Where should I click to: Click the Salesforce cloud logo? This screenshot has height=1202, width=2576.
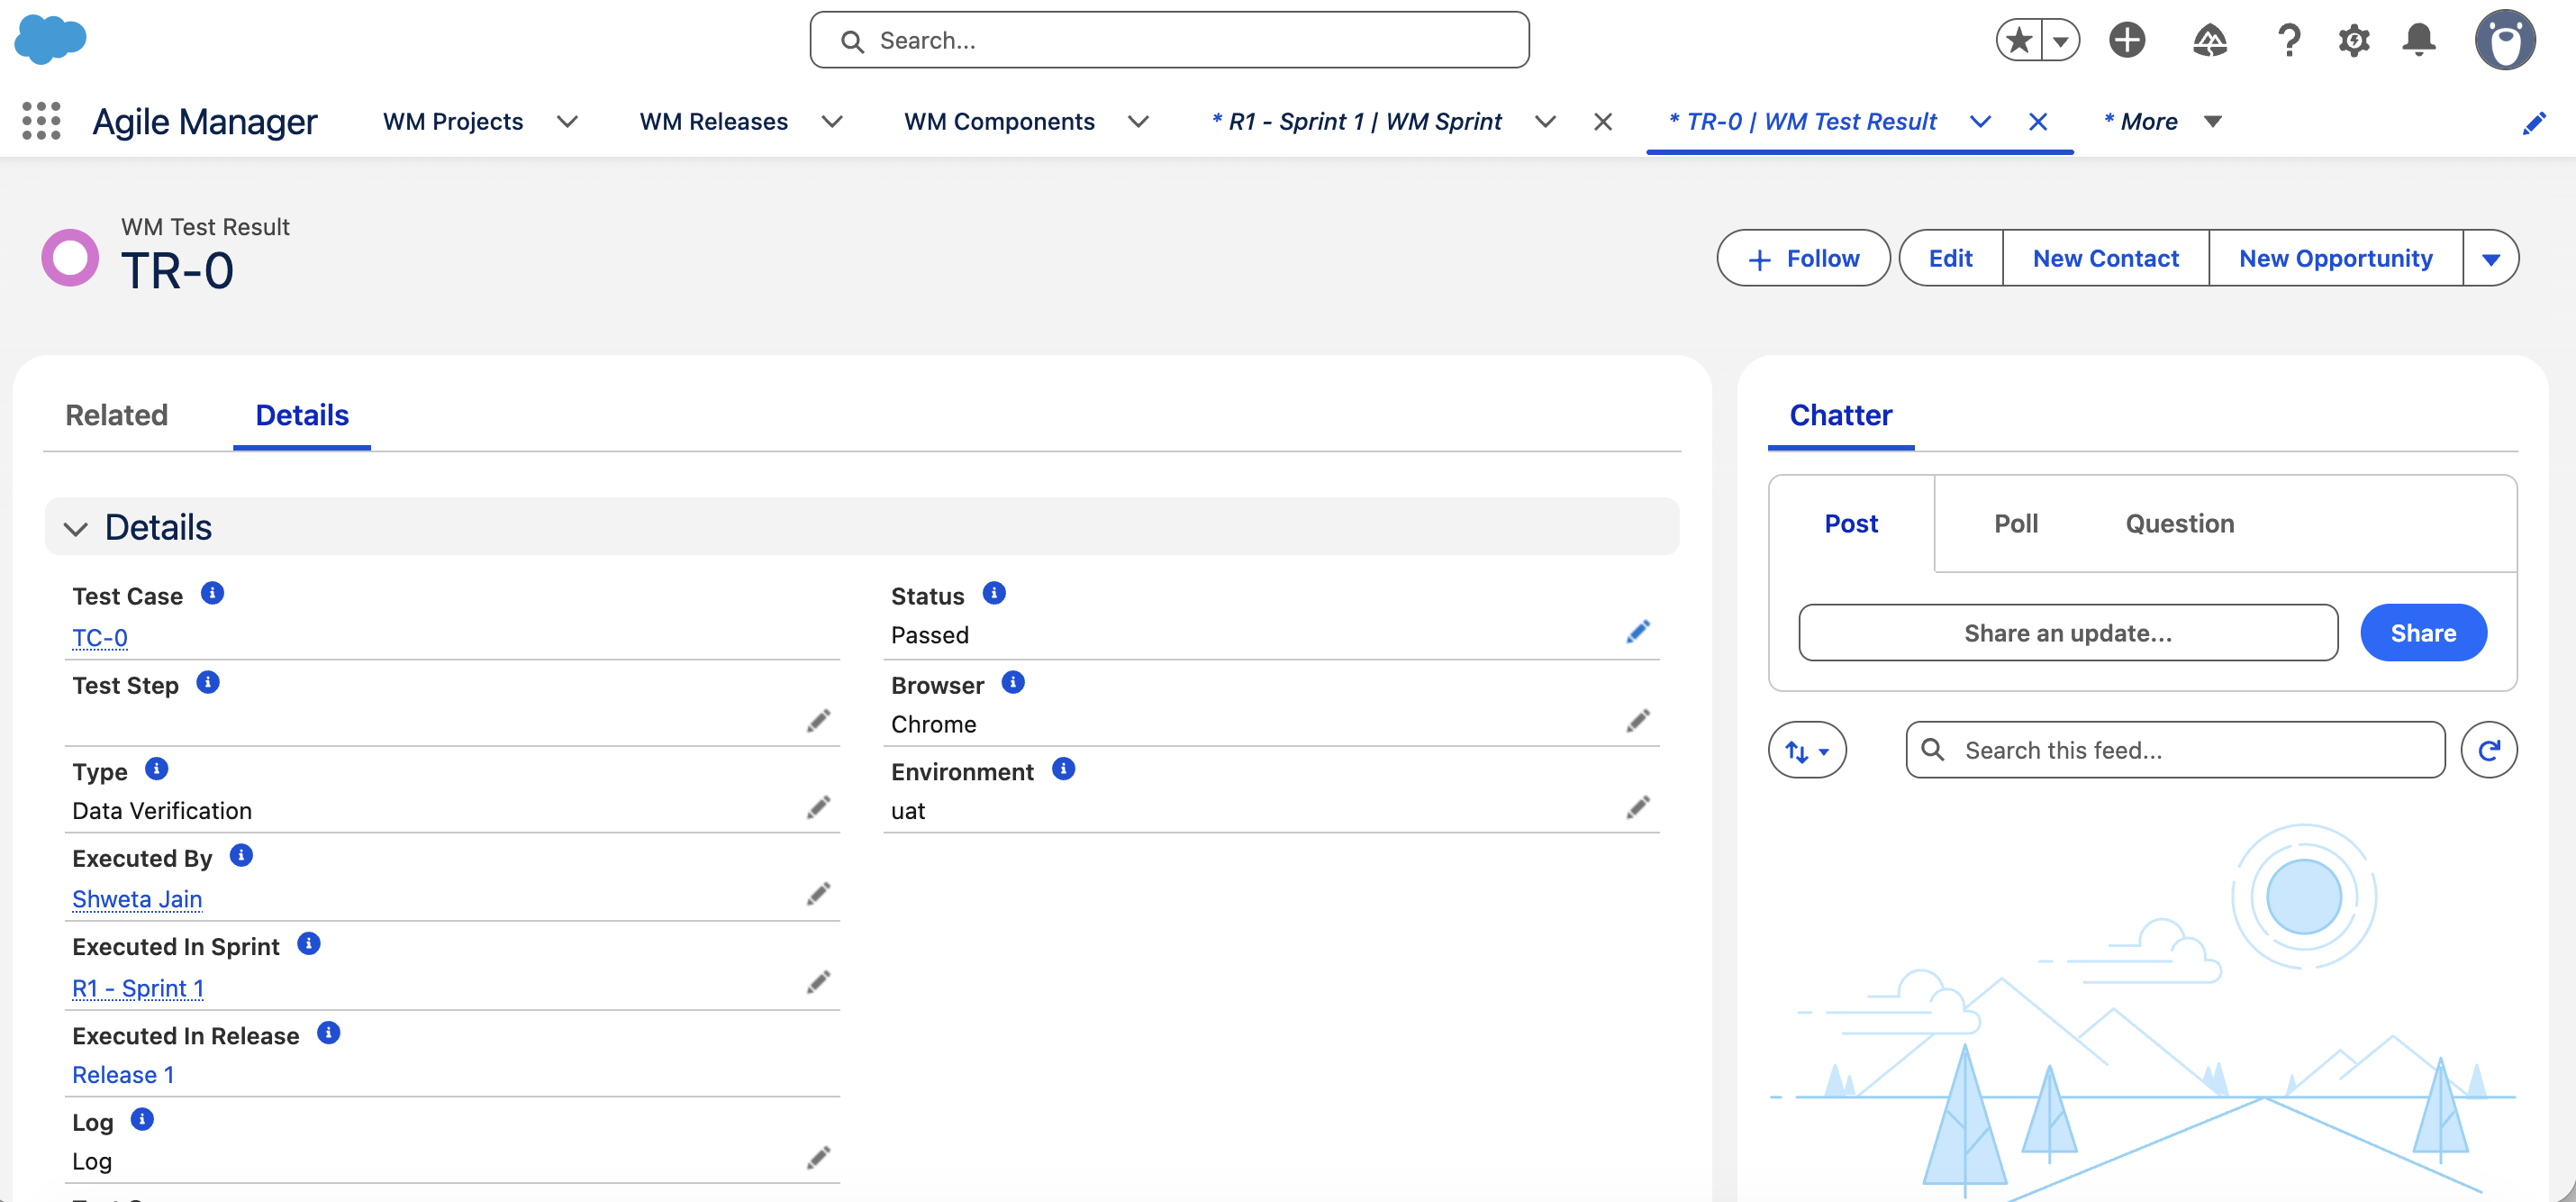click(x=50, y=40)
